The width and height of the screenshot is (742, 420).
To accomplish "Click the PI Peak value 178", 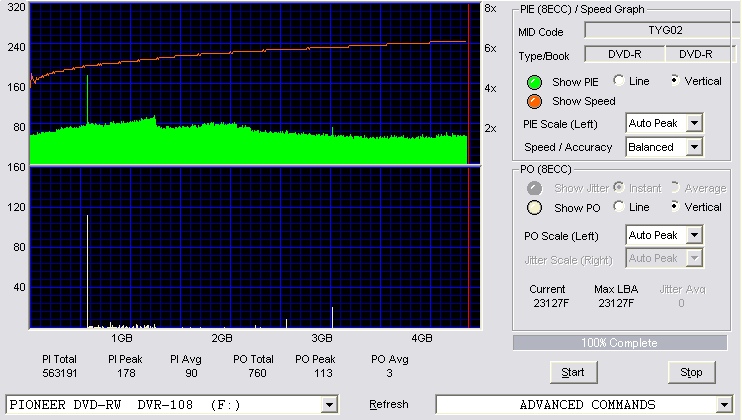I will click(126, 373).
